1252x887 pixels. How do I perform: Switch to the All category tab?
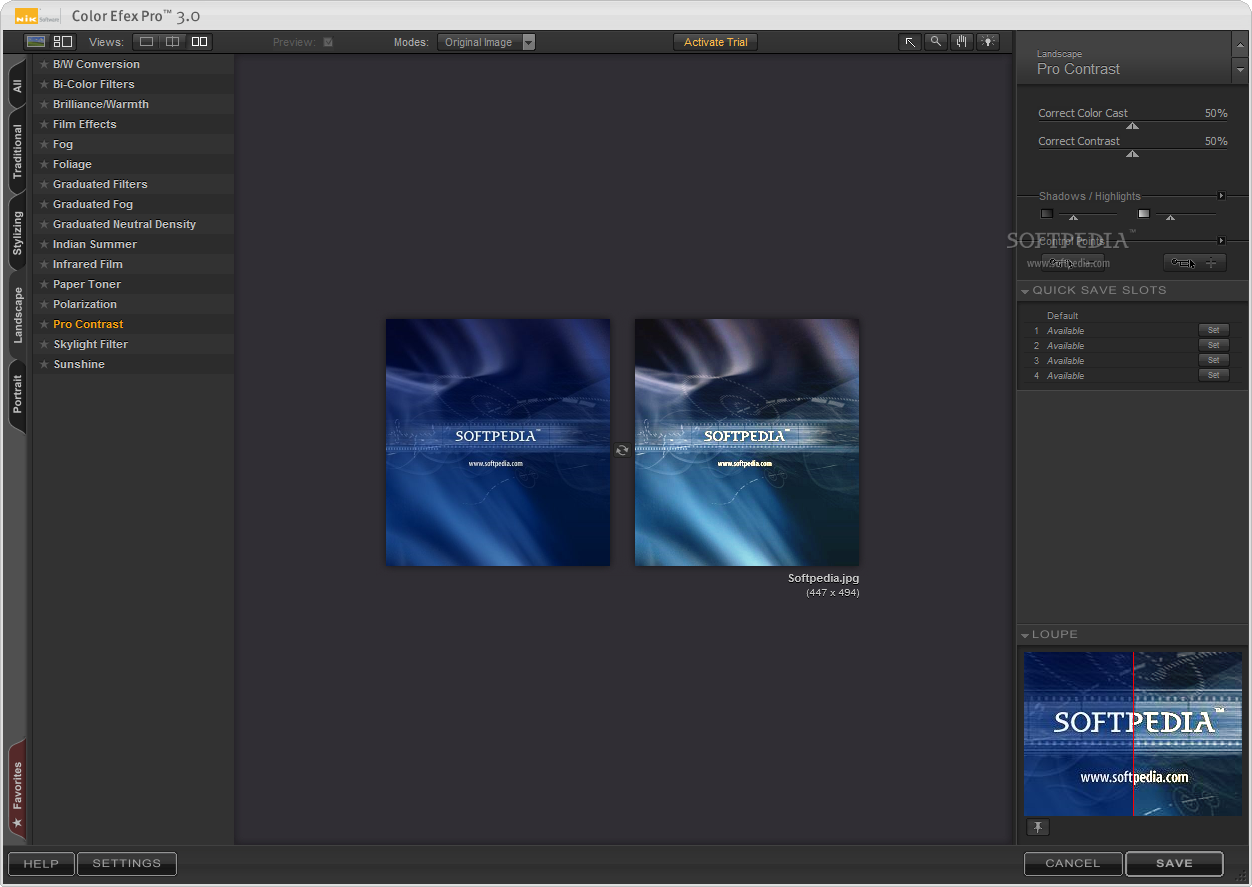17,87
